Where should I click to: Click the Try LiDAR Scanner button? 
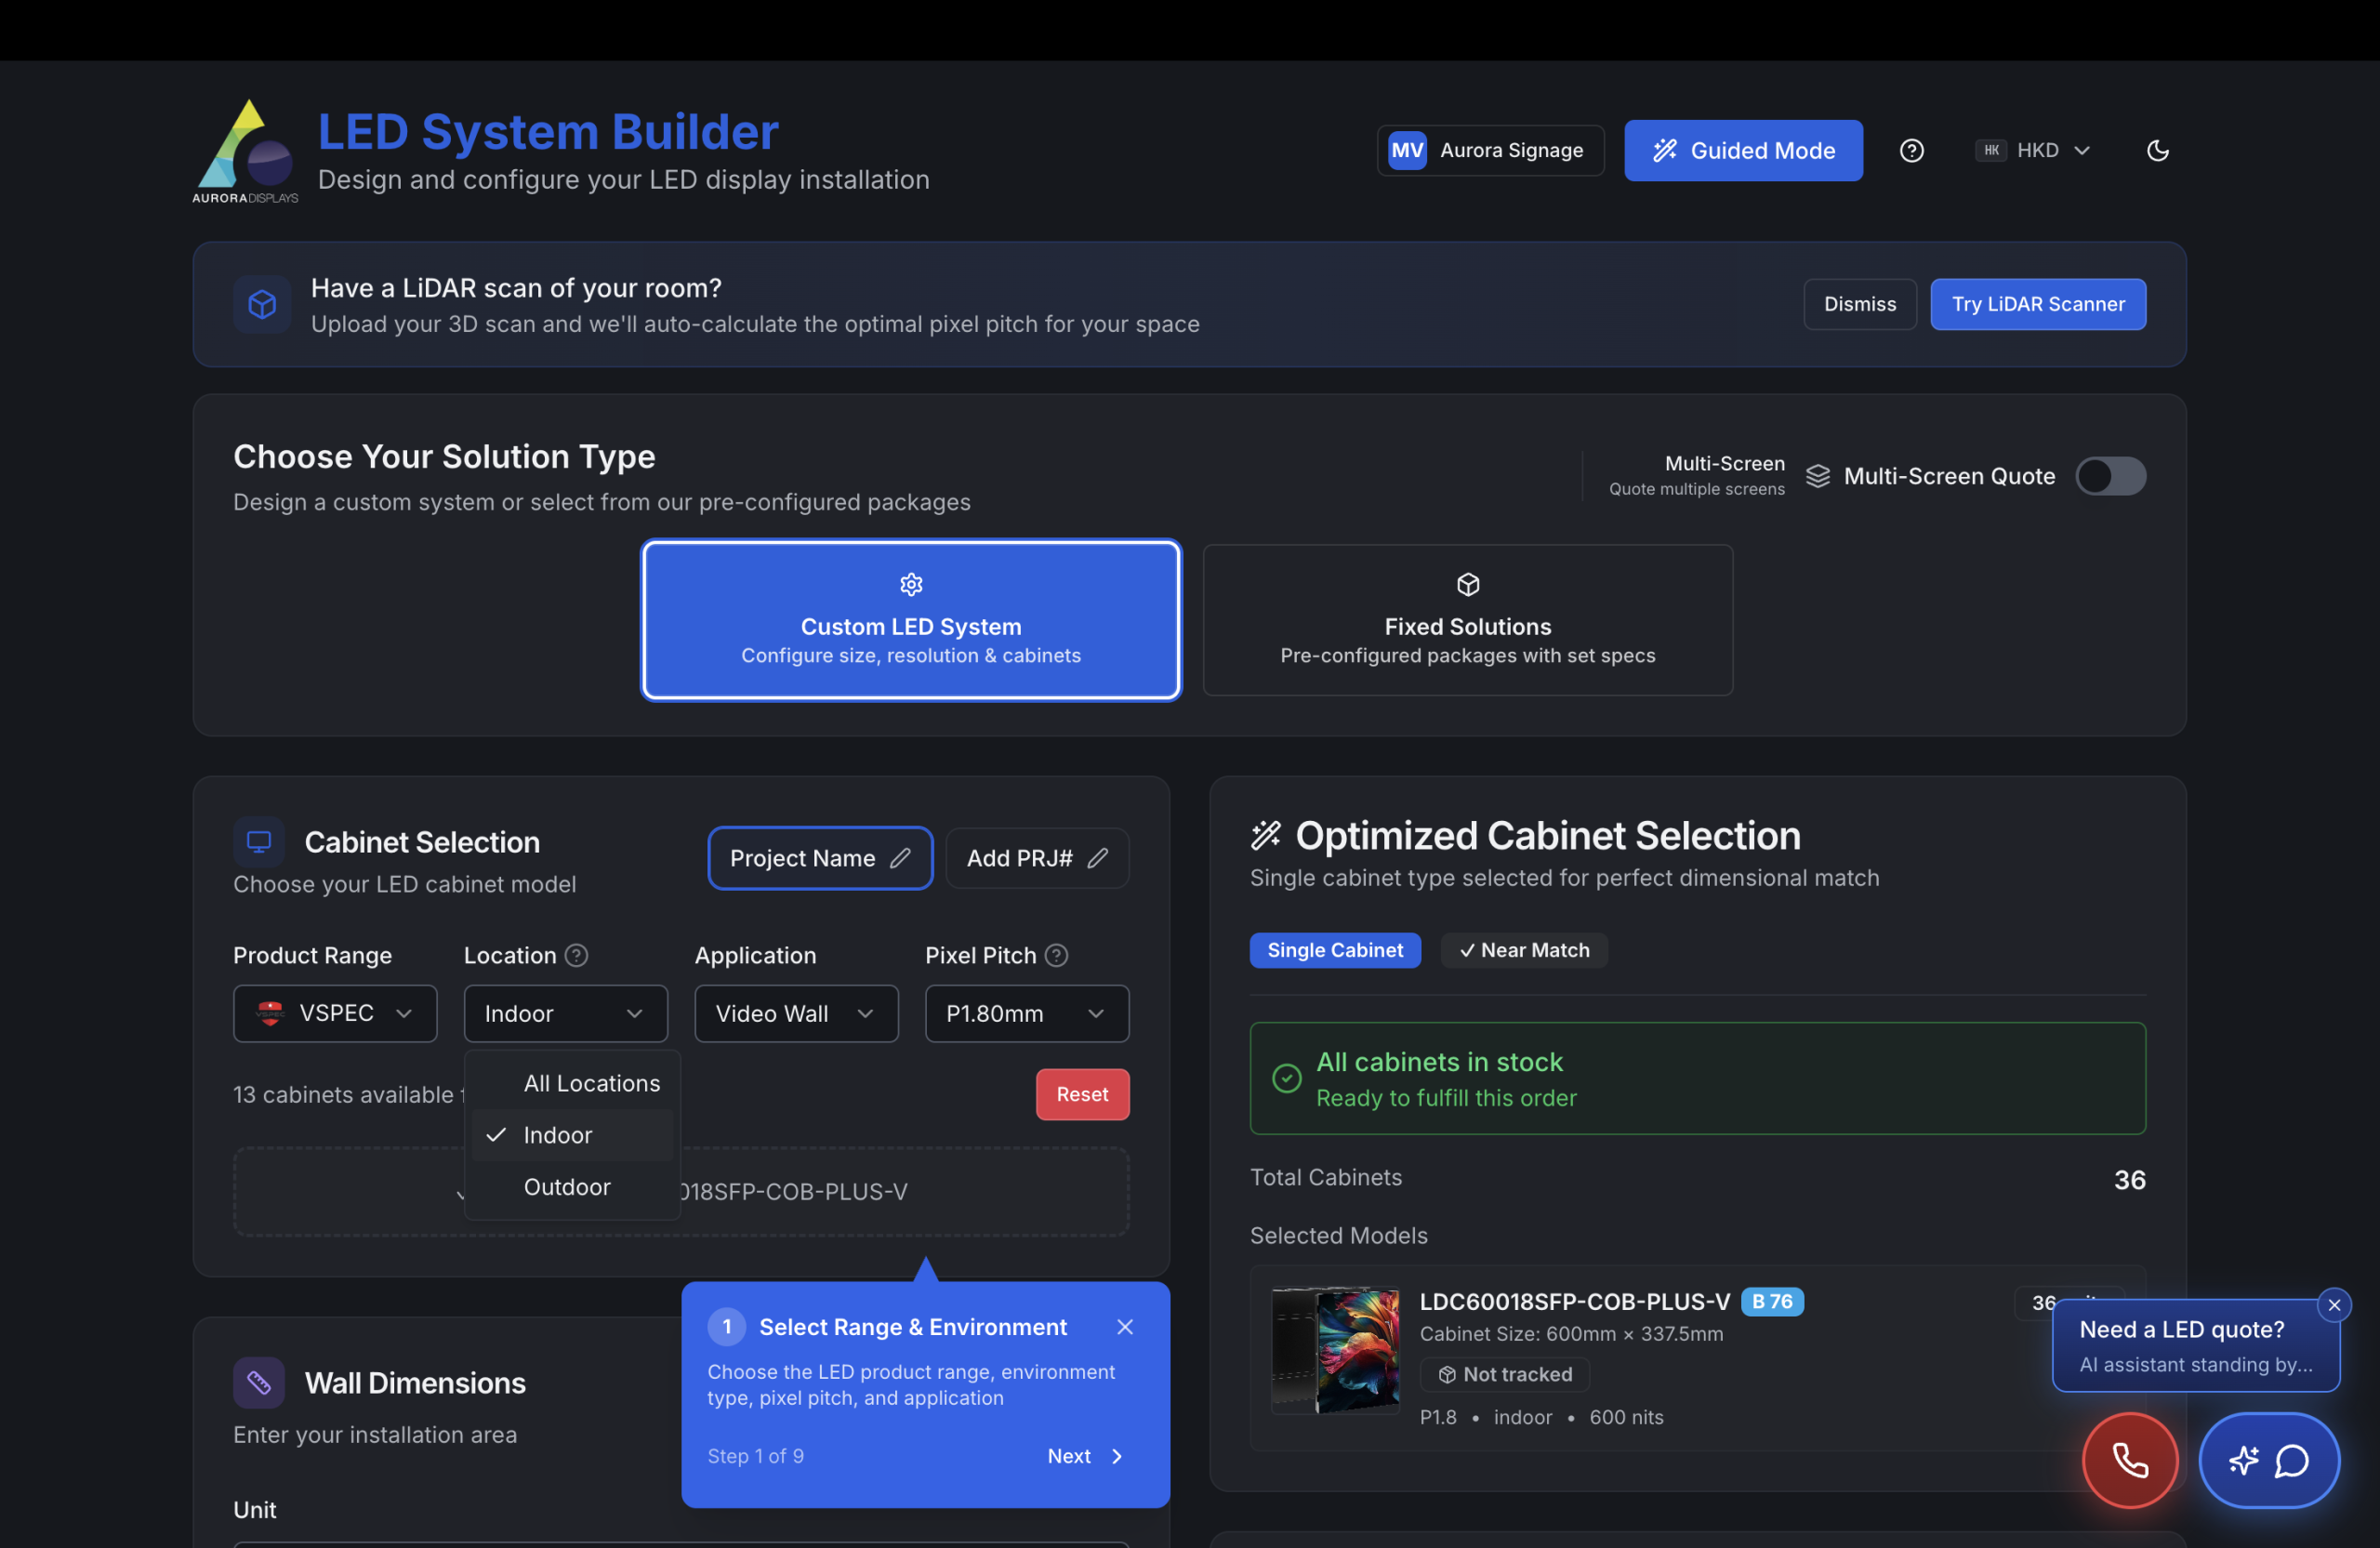point(2038,304)
